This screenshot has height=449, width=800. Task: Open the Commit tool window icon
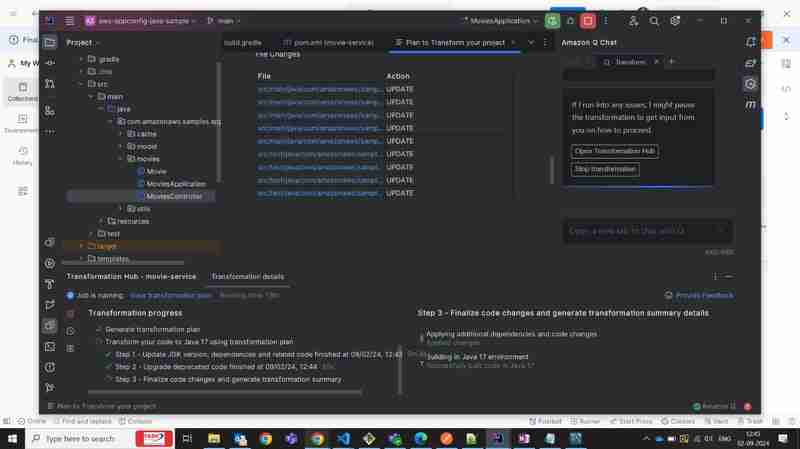coord(49,63)
